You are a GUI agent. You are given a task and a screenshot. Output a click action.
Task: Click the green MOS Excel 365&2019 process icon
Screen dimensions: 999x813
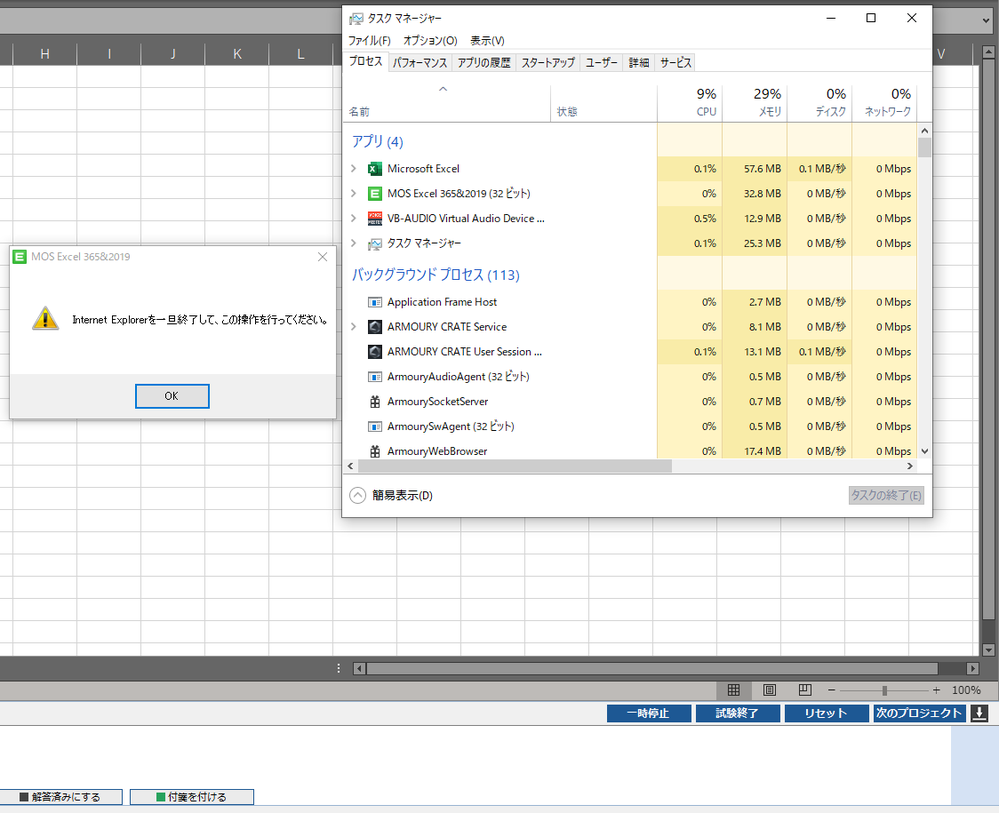[x=375, y=194]
